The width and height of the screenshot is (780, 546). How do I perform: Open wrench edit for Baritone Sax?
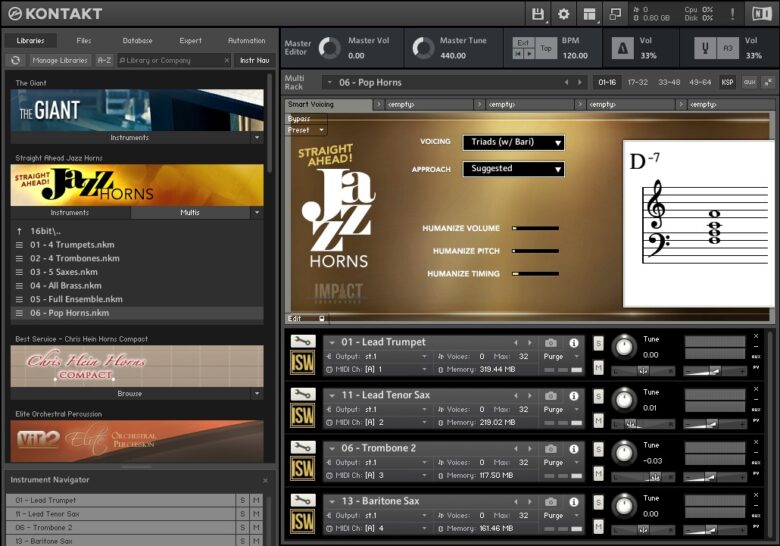[x=302, y=500]
